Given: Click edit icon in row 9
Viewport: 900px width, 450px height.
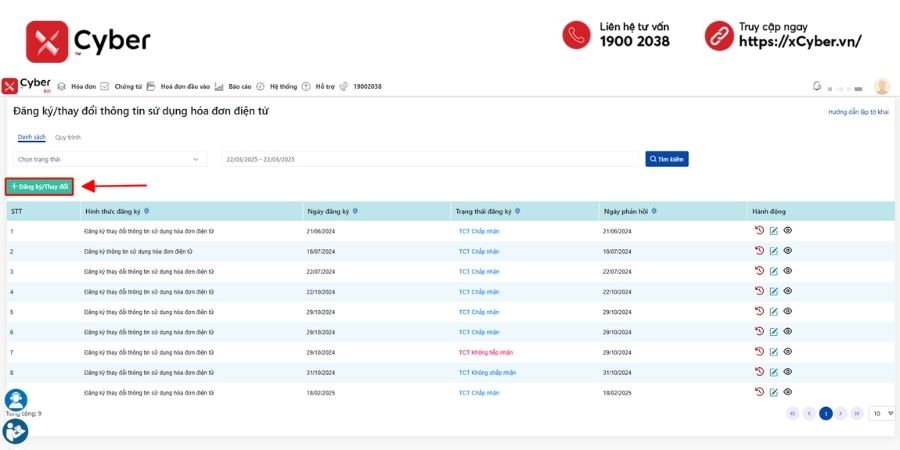Looking at the screenshot, I should point(774,393).
